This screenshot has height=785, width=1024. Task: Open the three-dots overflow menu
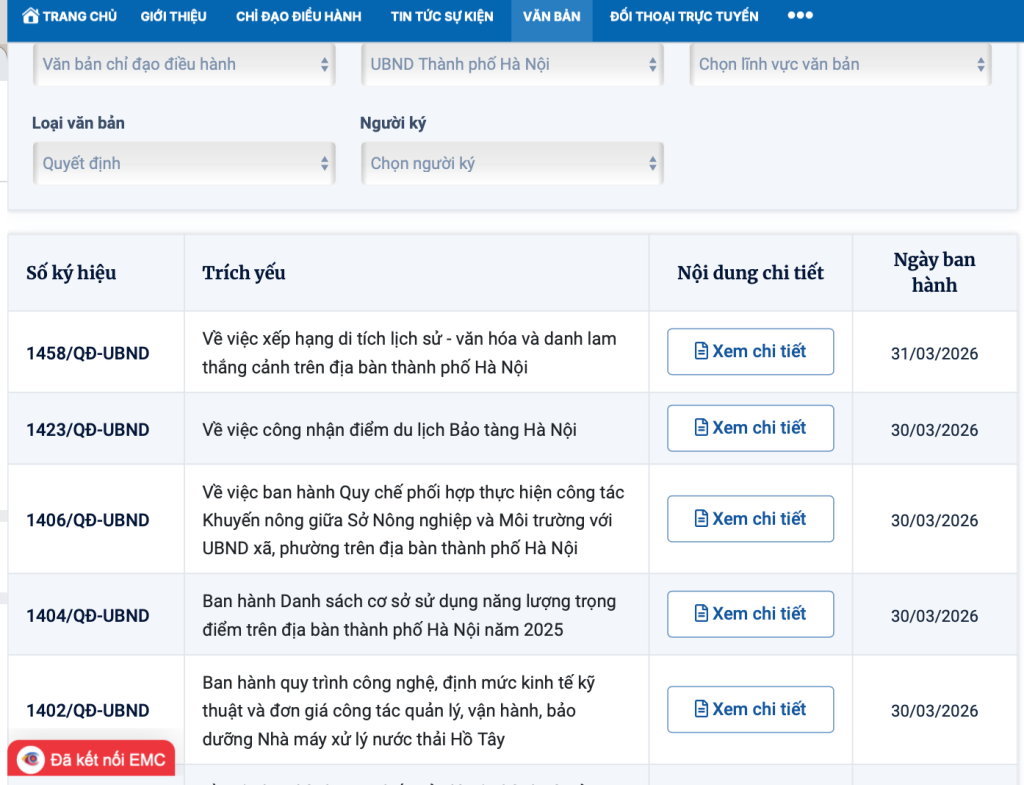pos(800,15)
